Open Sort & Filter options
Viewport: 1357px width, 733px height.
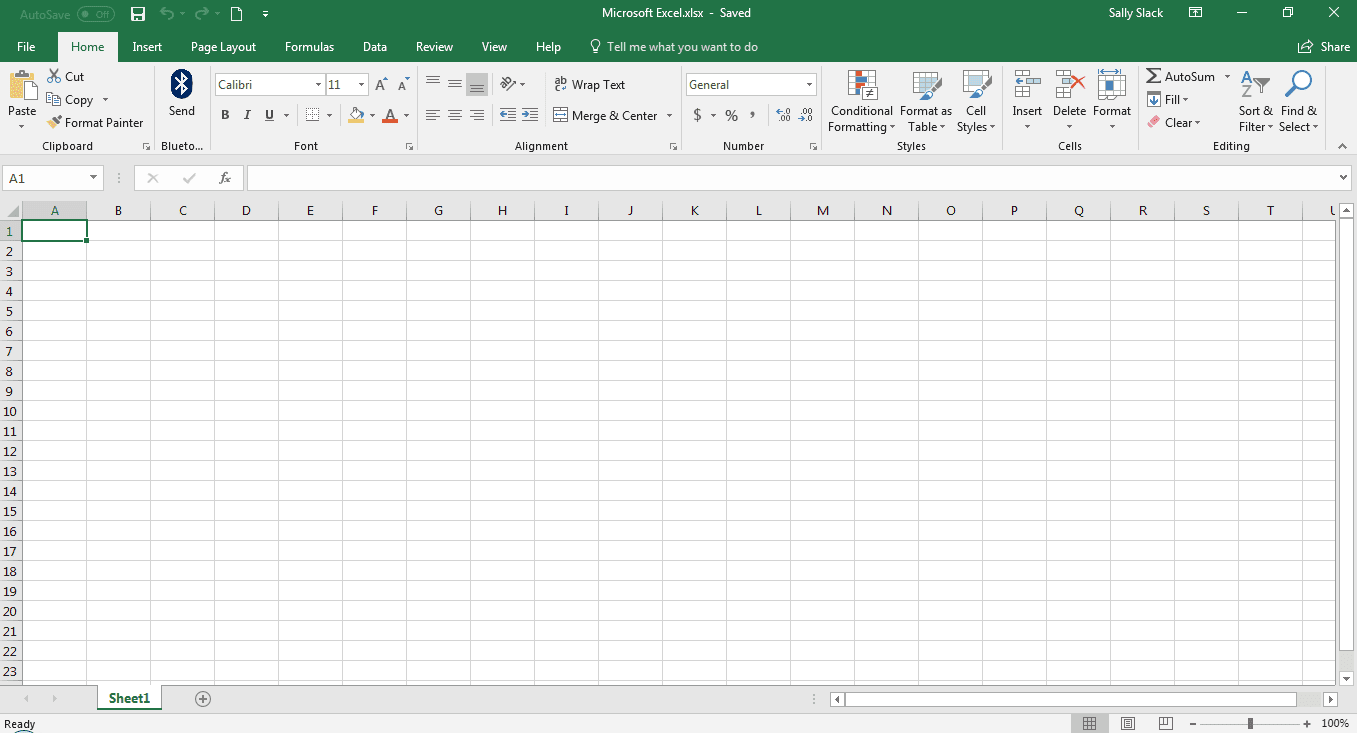point(1255,101)
